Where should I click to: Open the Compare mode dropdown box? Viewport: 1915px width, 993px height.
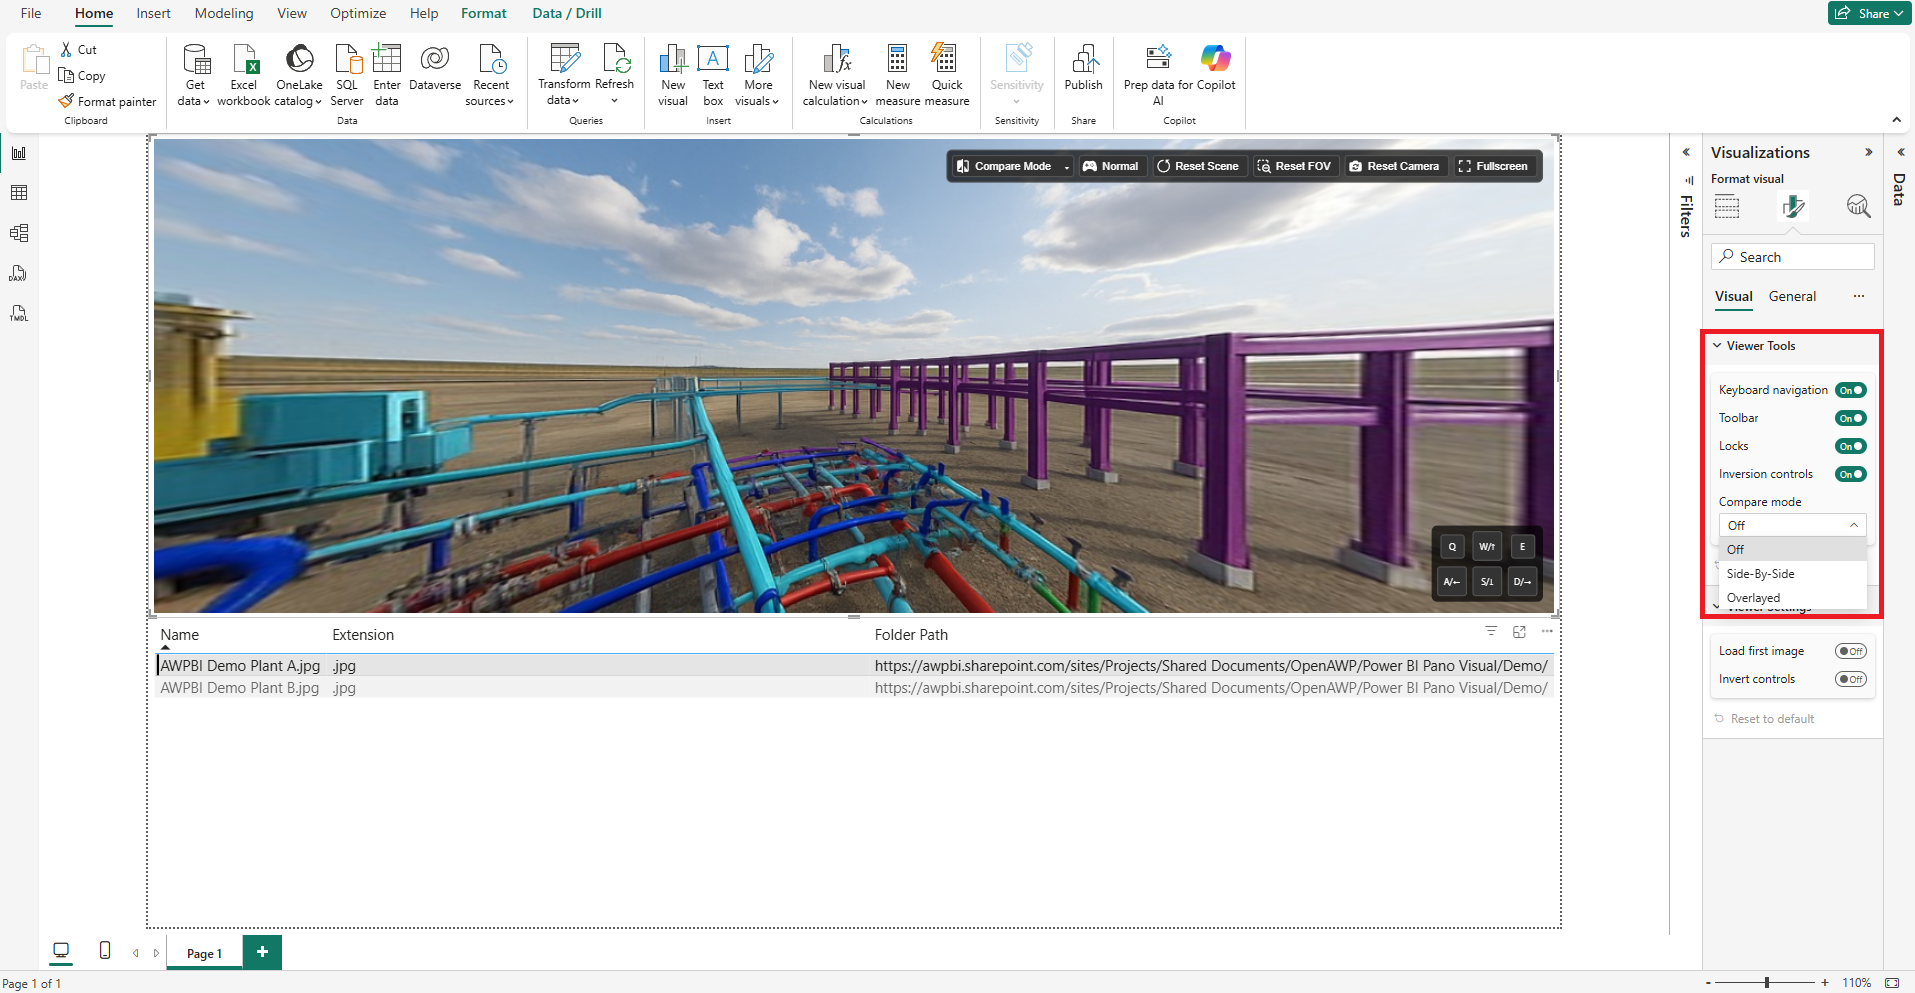pyautogui.click(x=1792, y=525)
